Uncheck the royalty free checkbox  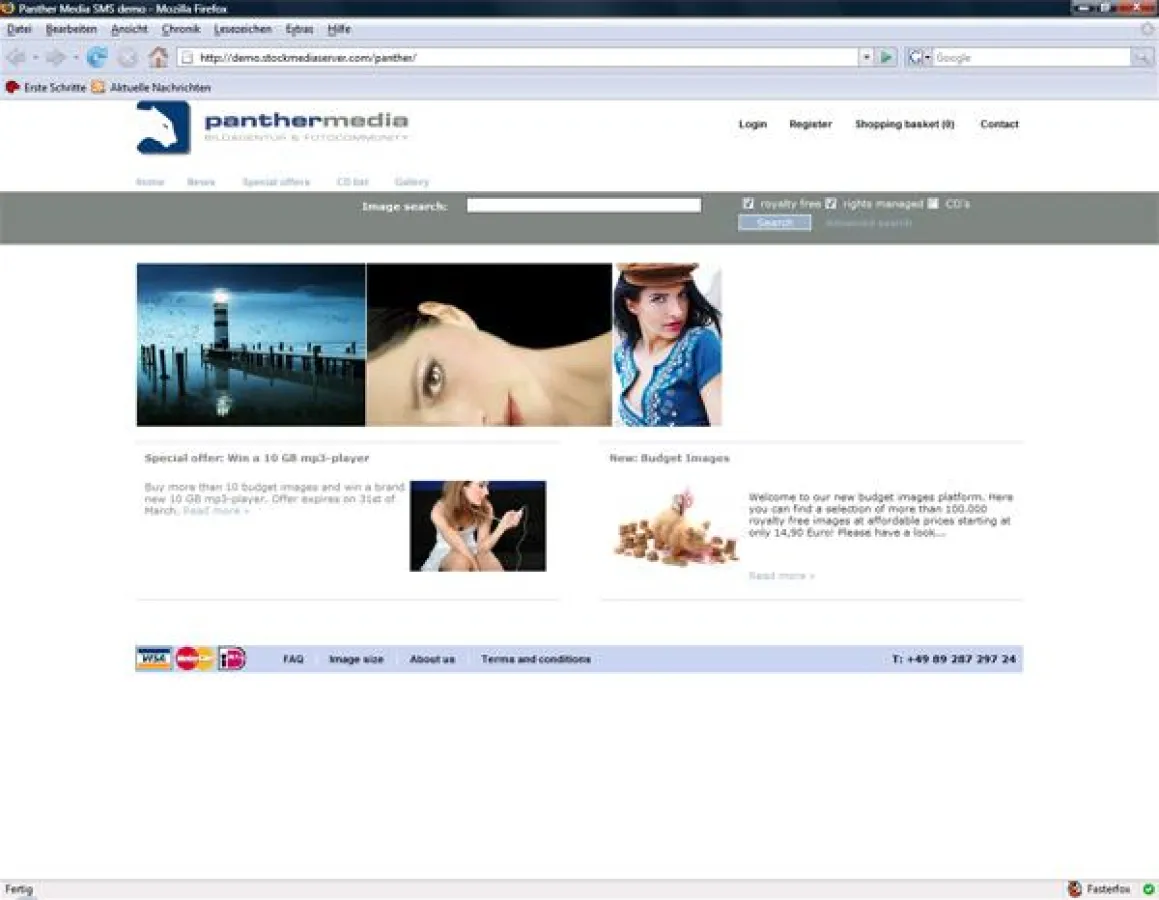pyautogui.click(x=748, y=204)
